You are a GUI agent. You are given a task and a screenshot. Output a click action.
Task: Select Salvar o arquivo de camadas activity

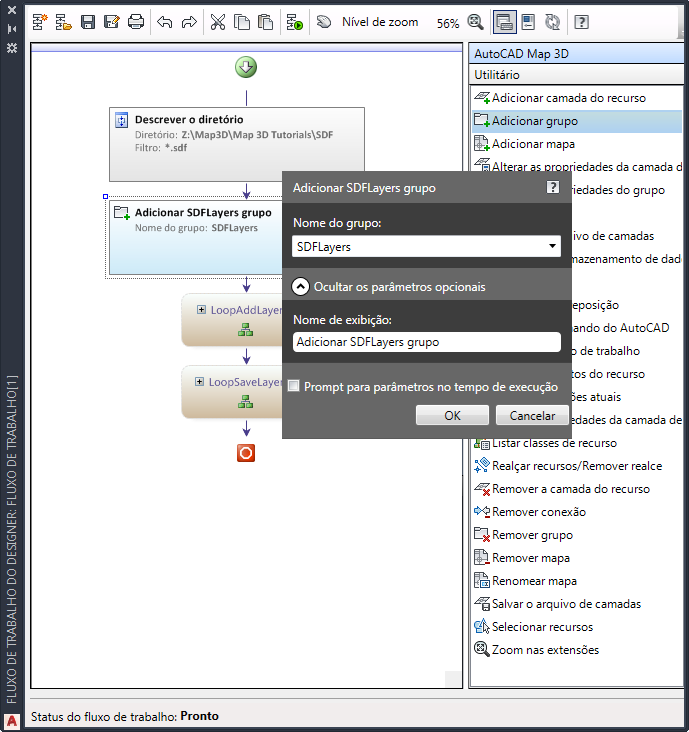pos(558,604)
